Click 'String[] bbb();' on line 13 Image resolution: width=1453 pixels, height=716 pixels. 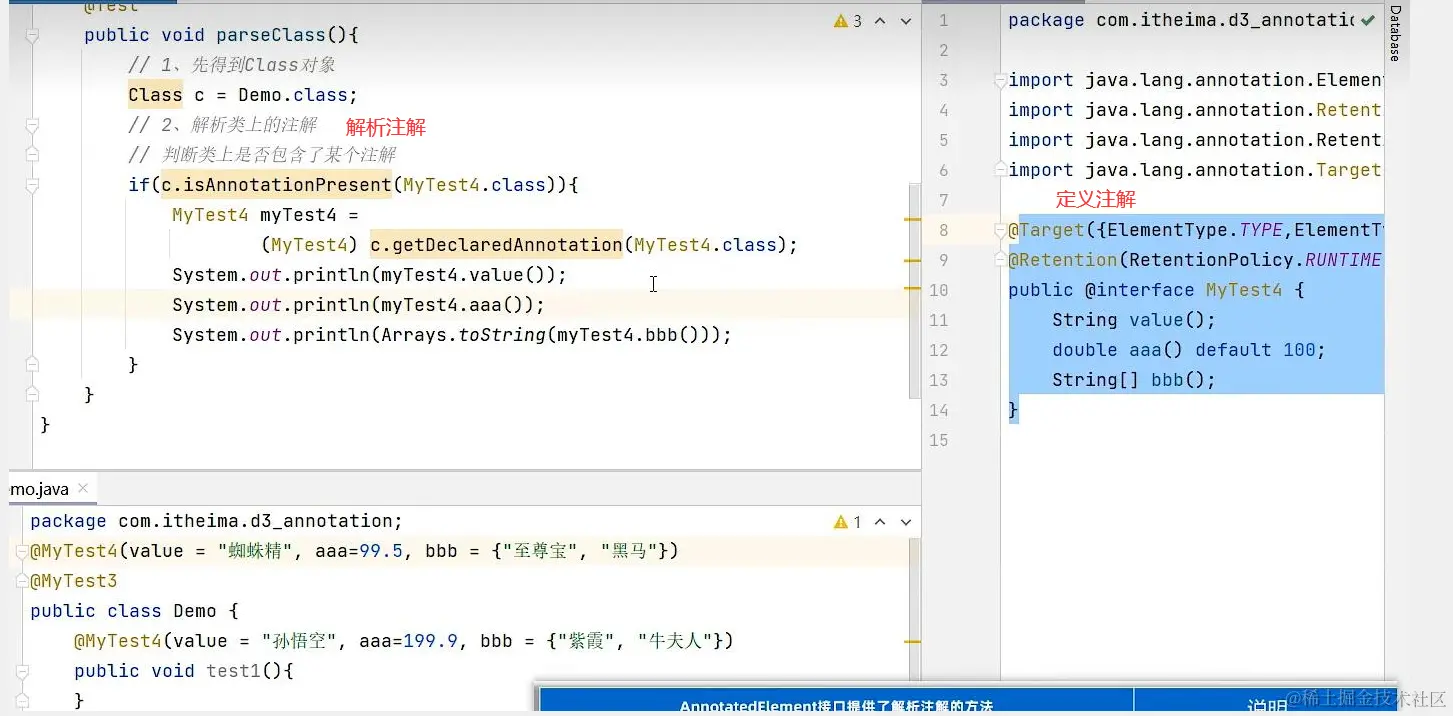point(1134,380)
